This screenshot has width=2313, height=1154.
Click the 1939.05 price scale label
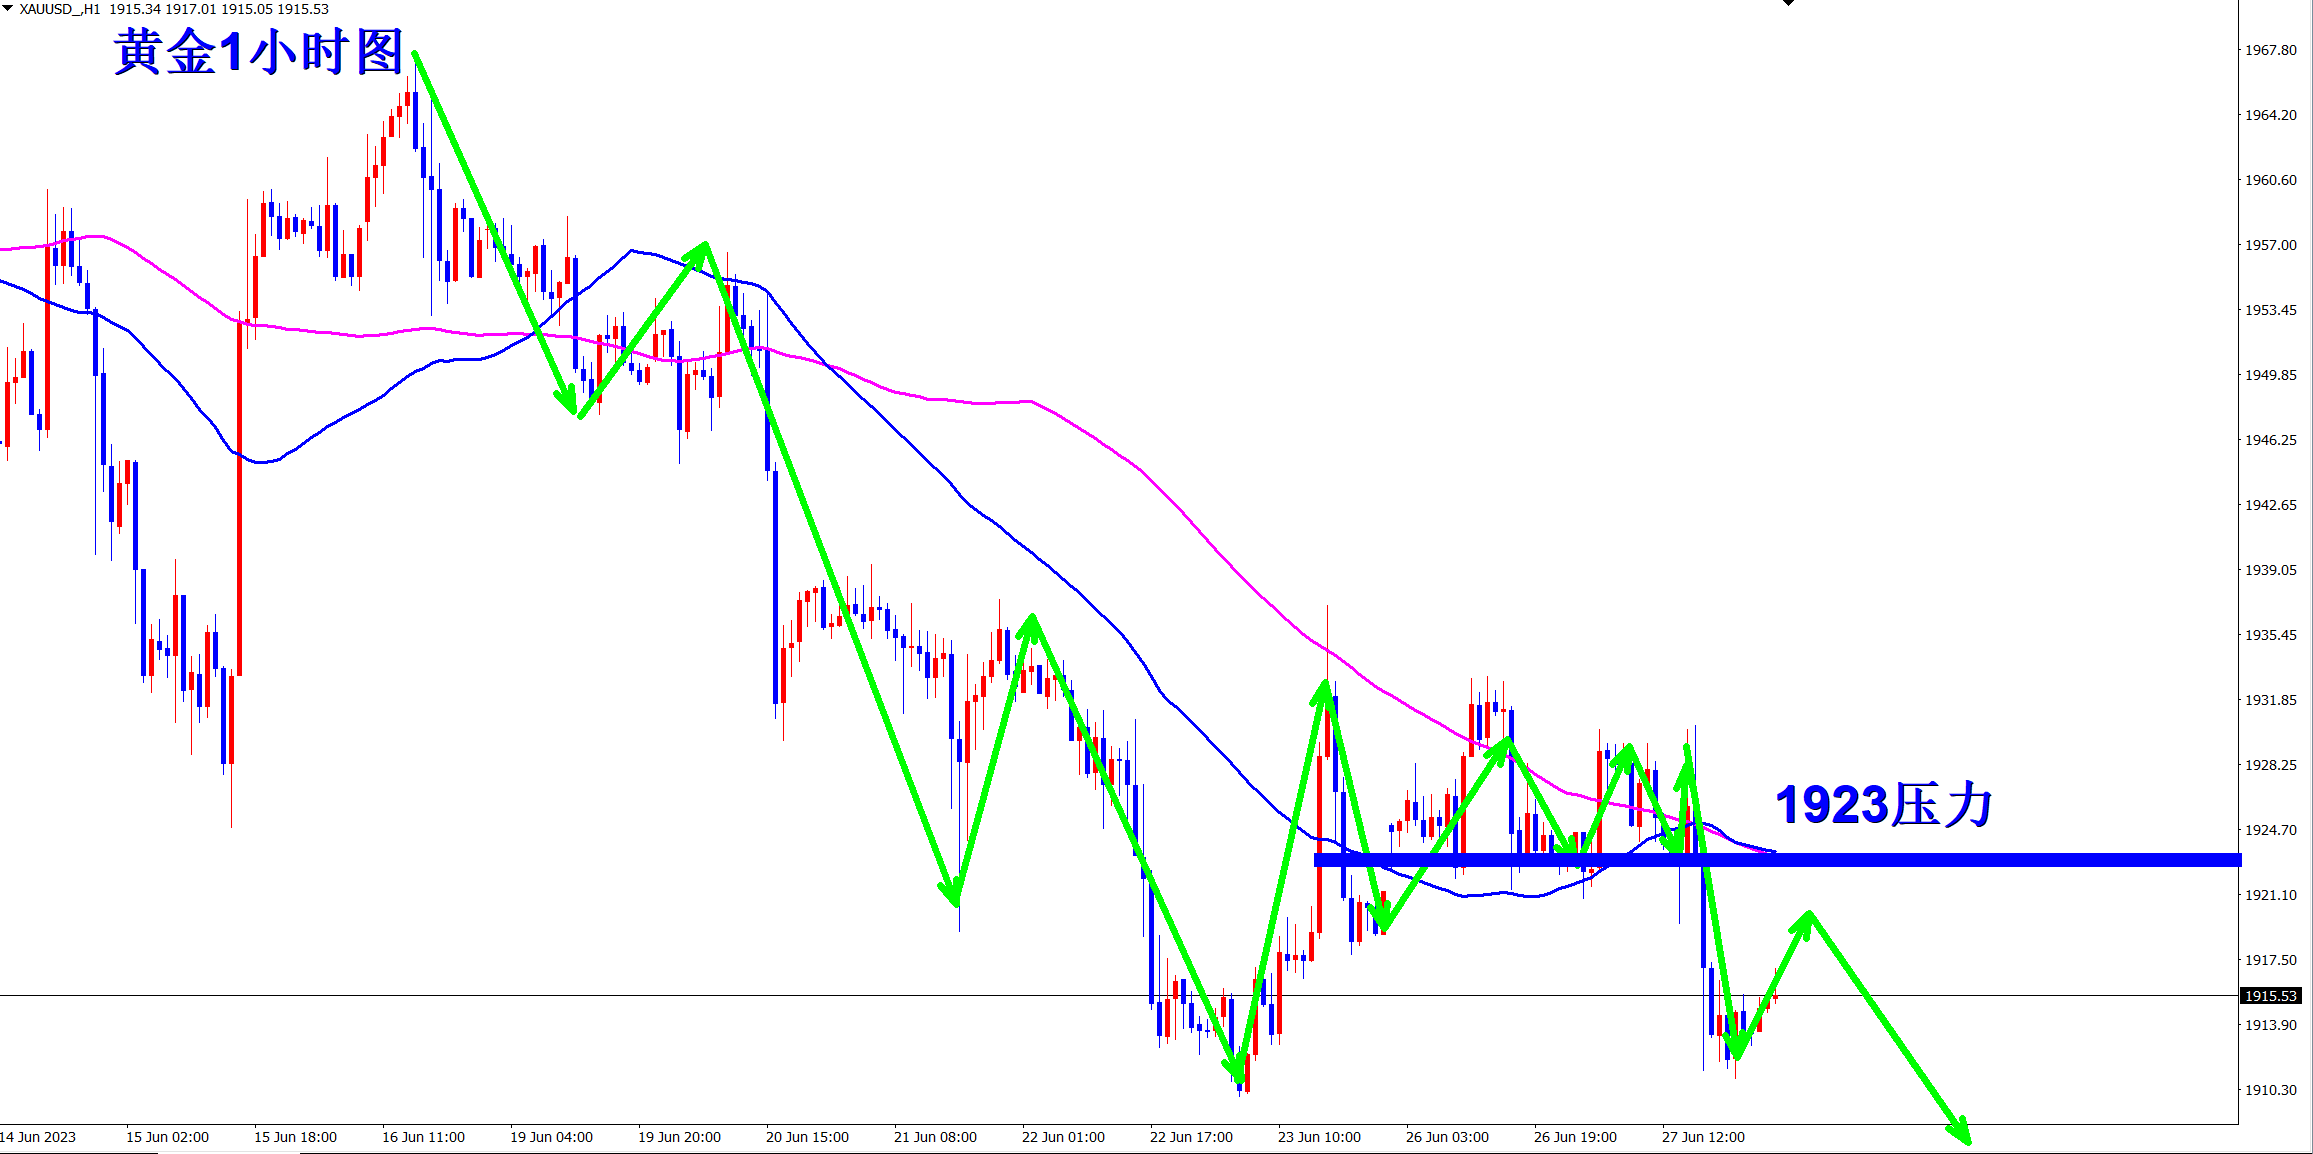[2270, 570]
